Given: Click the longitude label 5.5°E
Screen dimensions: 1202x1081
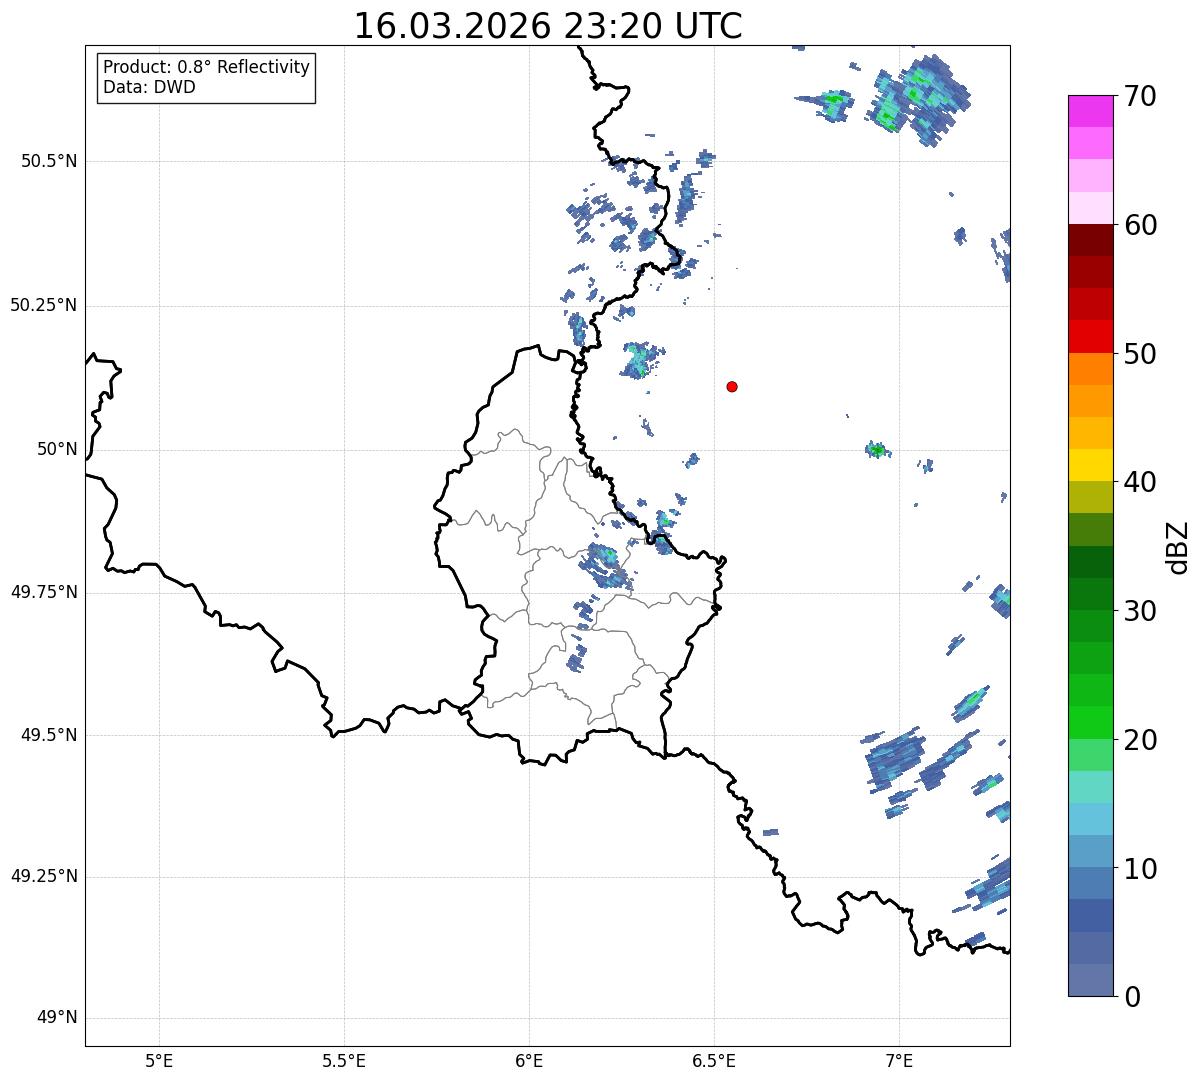Looking at the screenshot, I should [344, 1060].
